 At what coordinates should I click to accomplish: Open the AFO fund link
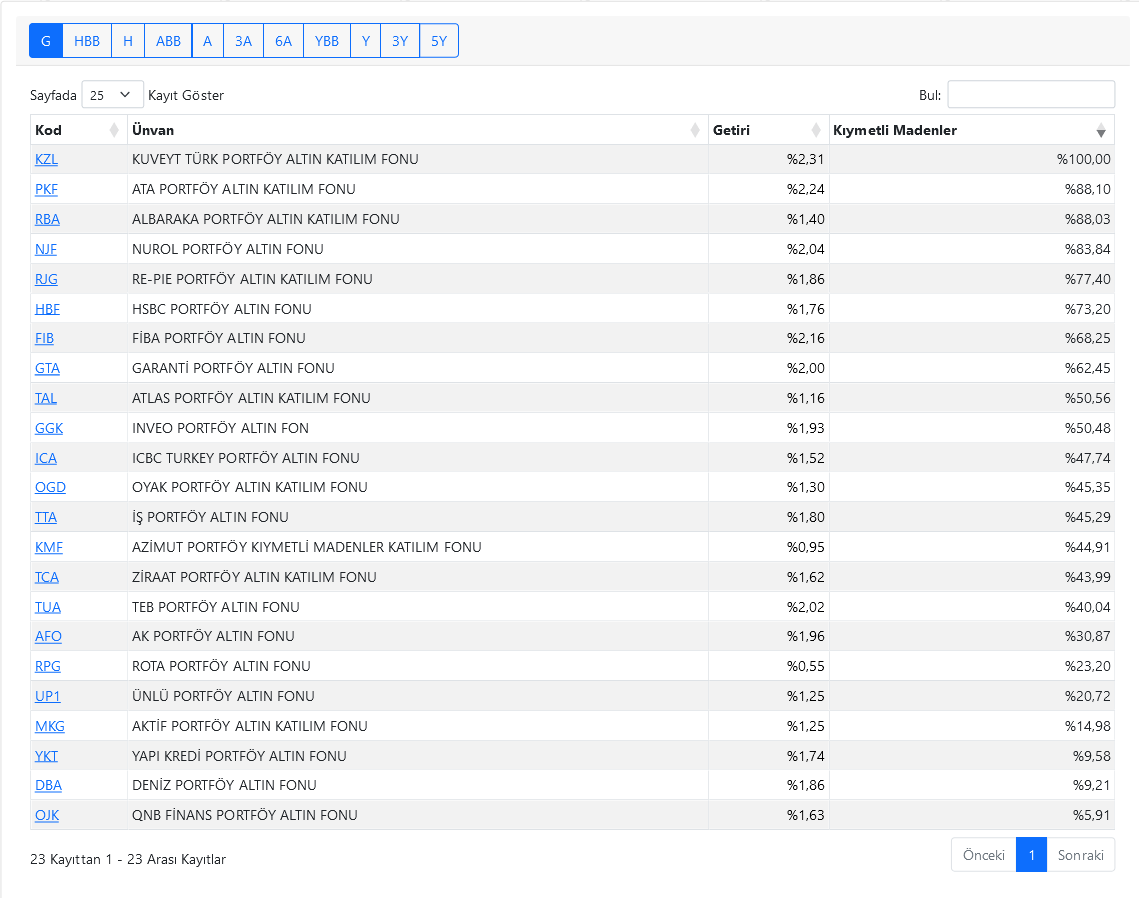point(48,636)
